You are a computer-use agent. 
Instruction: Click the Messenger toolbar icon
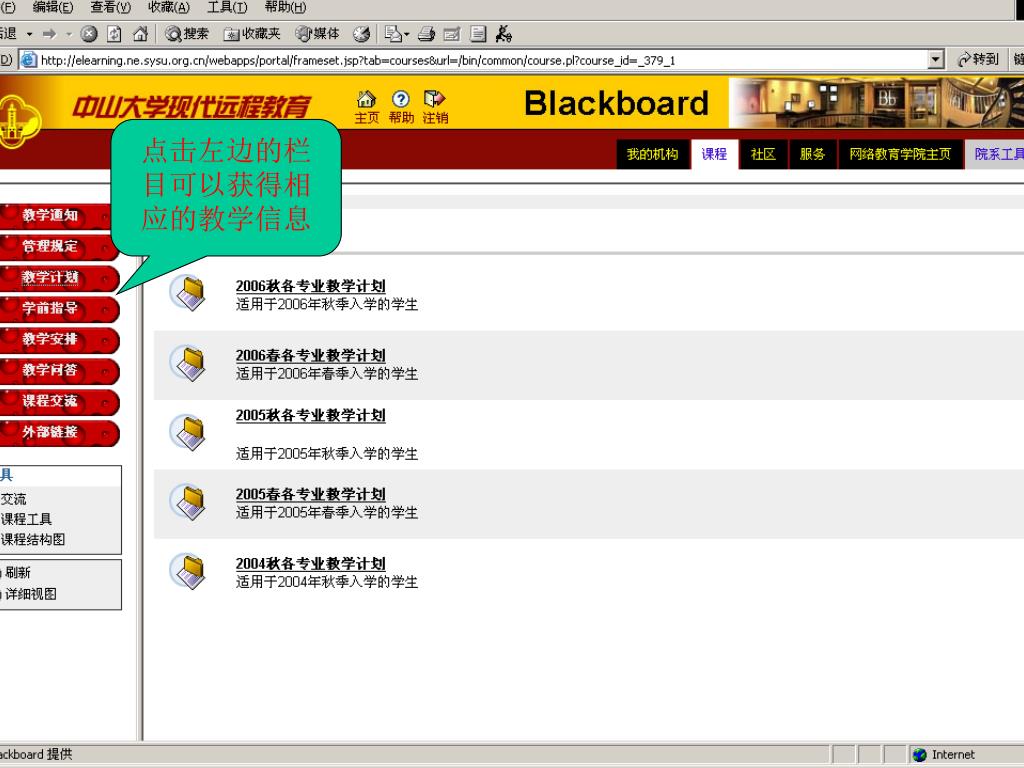(504, 33)
